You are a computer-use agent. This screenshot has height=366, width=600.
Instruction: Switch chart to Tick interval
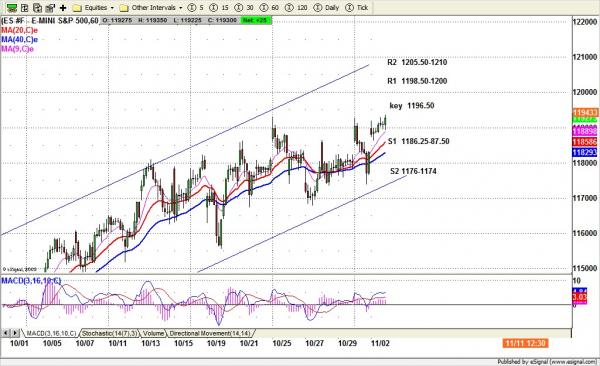356,7
